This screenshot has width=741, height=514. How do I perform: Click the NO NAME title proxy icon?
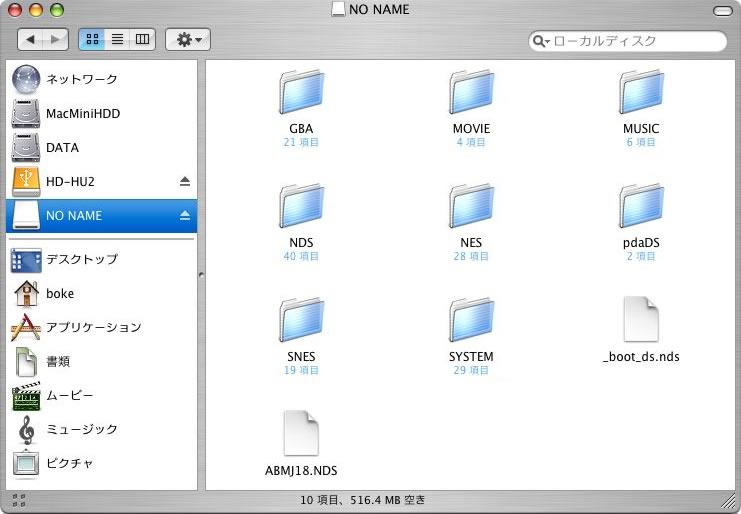click(338, 9)
